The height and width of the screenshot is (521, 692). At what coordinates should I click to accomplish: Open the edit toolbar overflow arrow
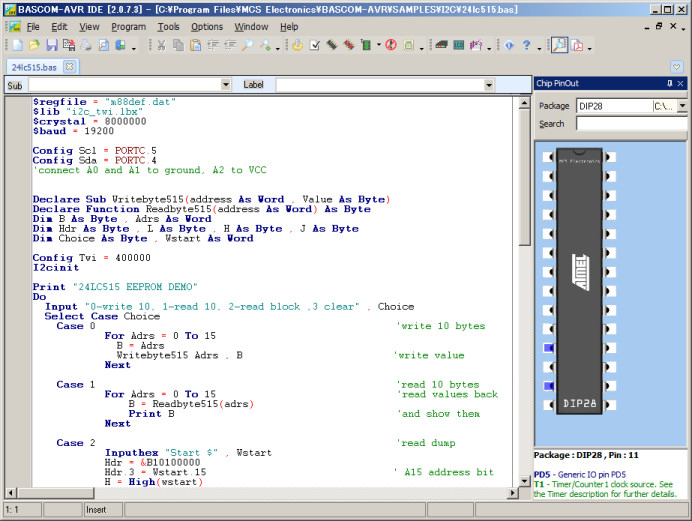point(278,48)
